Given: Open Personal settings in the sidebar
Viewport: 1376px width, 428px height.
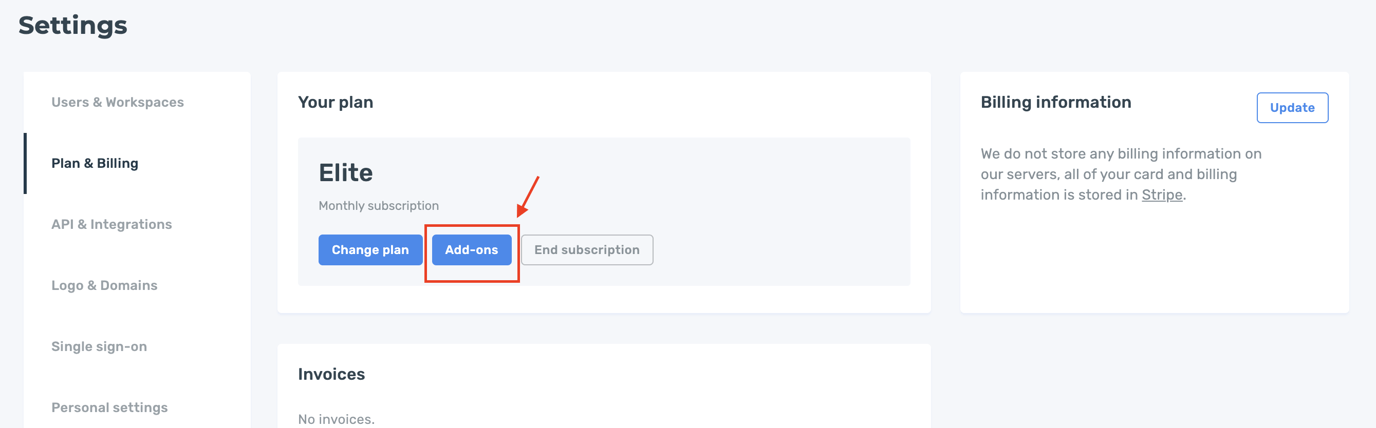Looking at the screenshot, I should [109, 407].
